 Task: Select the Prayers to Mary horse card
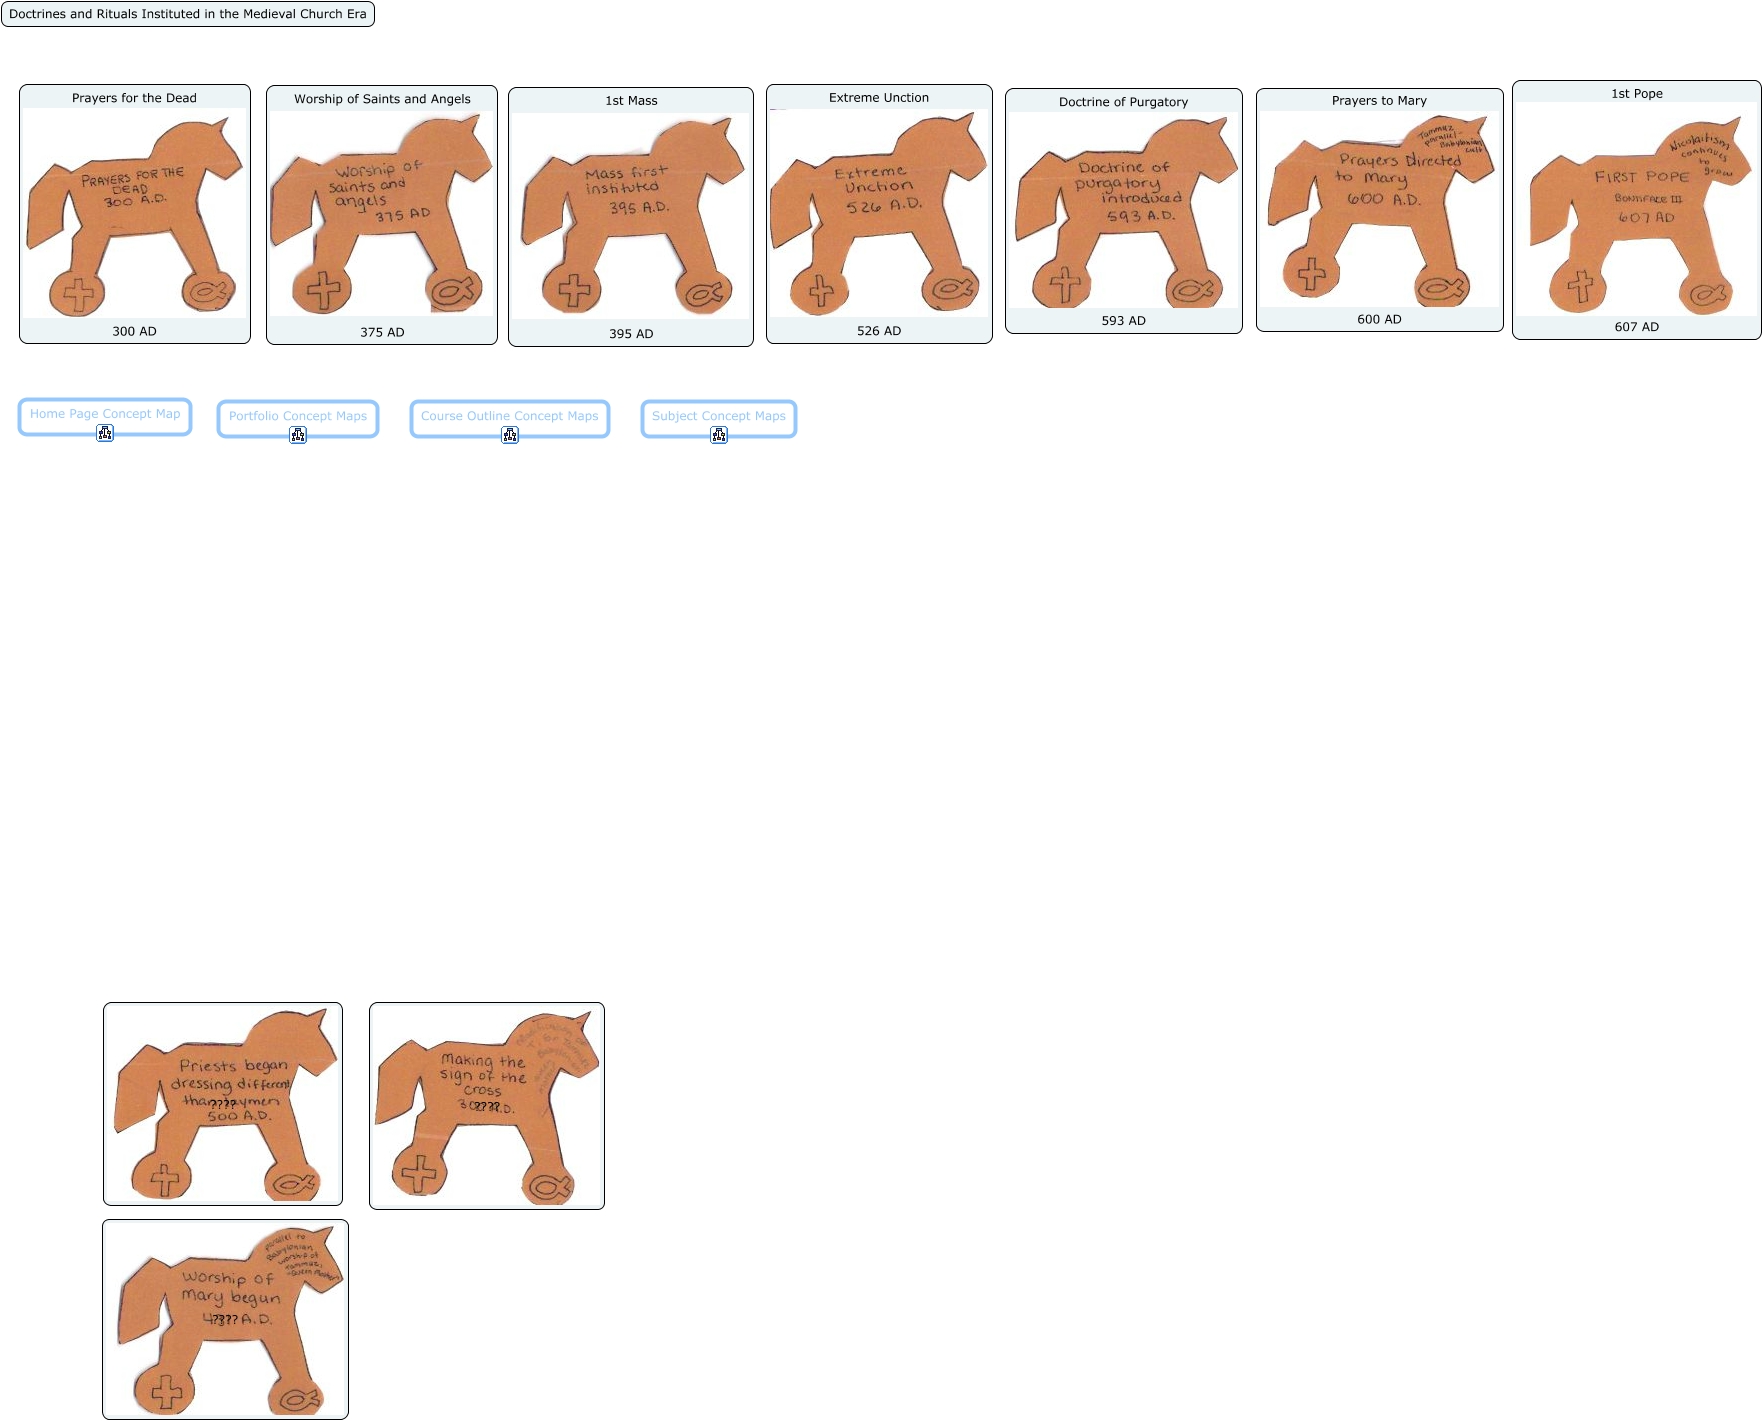[x=1380, y=209]
